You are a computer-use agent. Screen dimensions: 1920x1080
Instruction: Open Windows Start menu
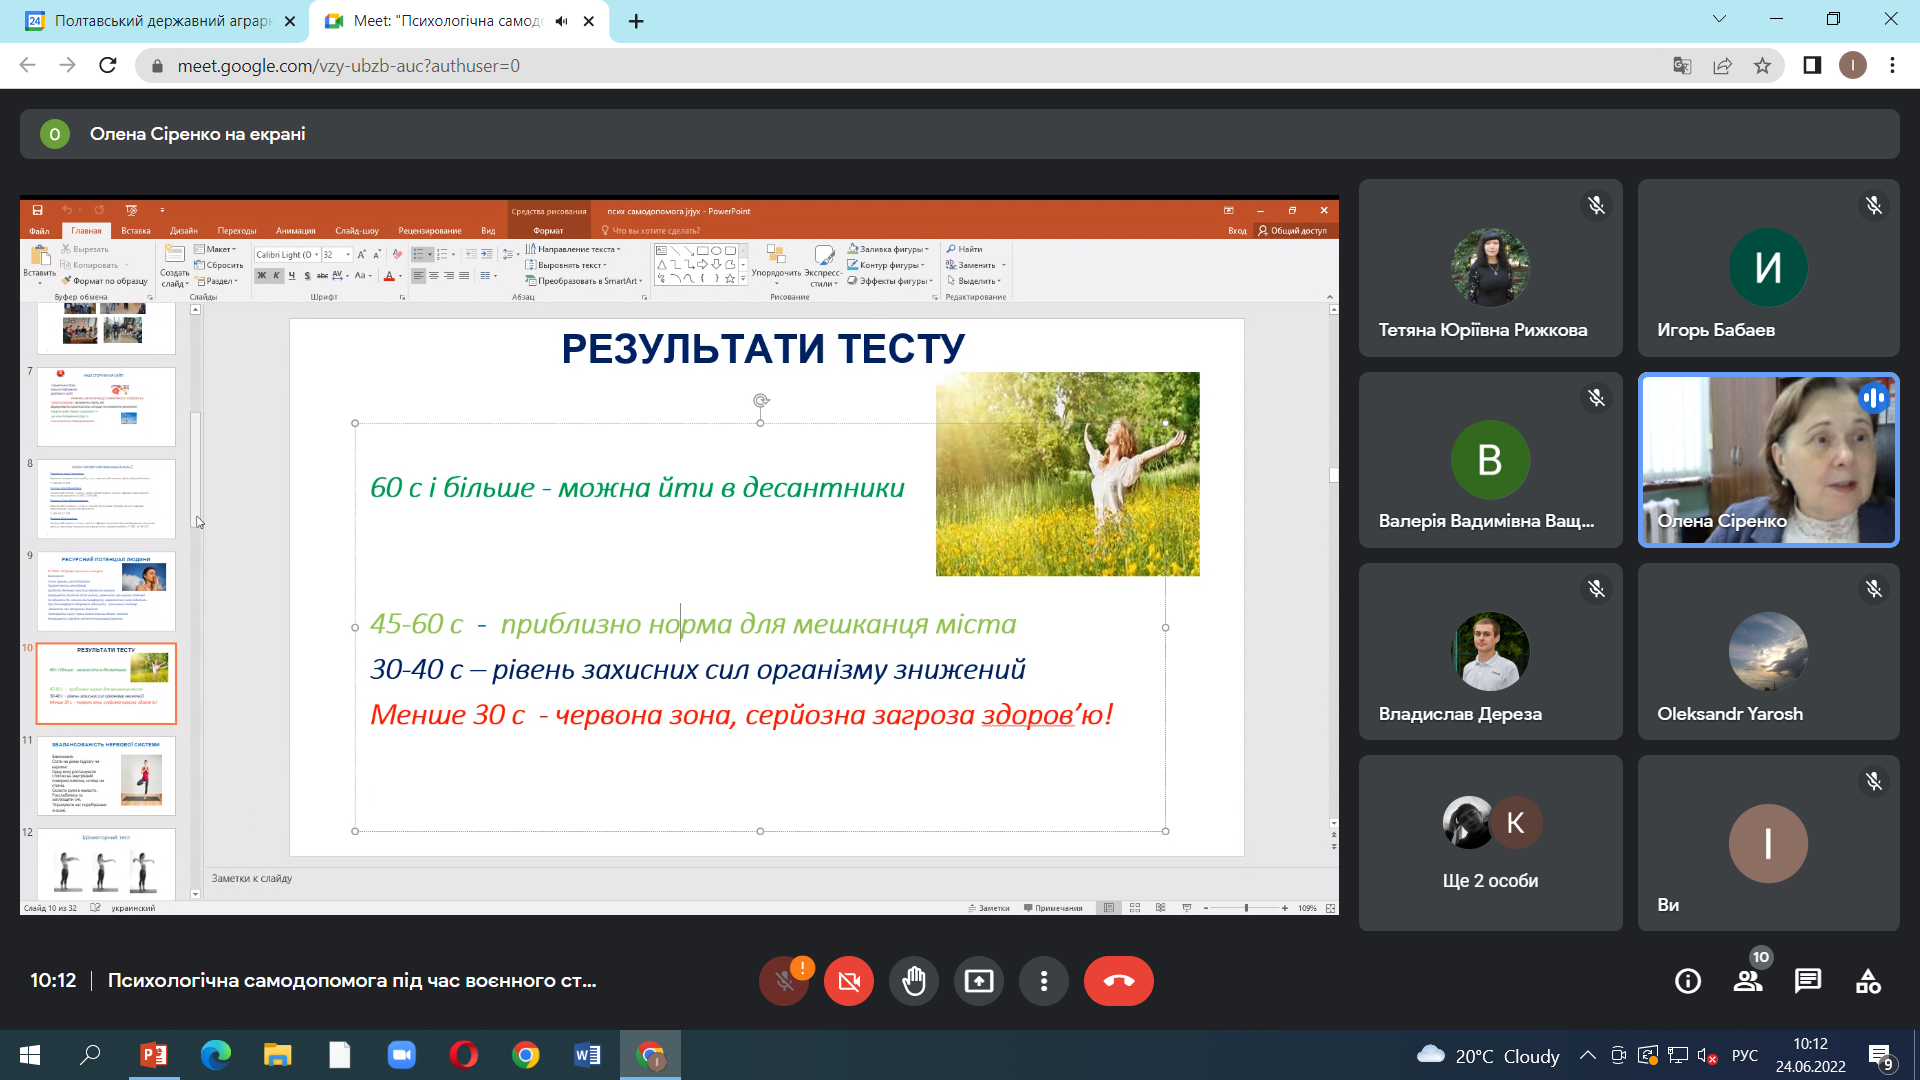click(30, 1055)
